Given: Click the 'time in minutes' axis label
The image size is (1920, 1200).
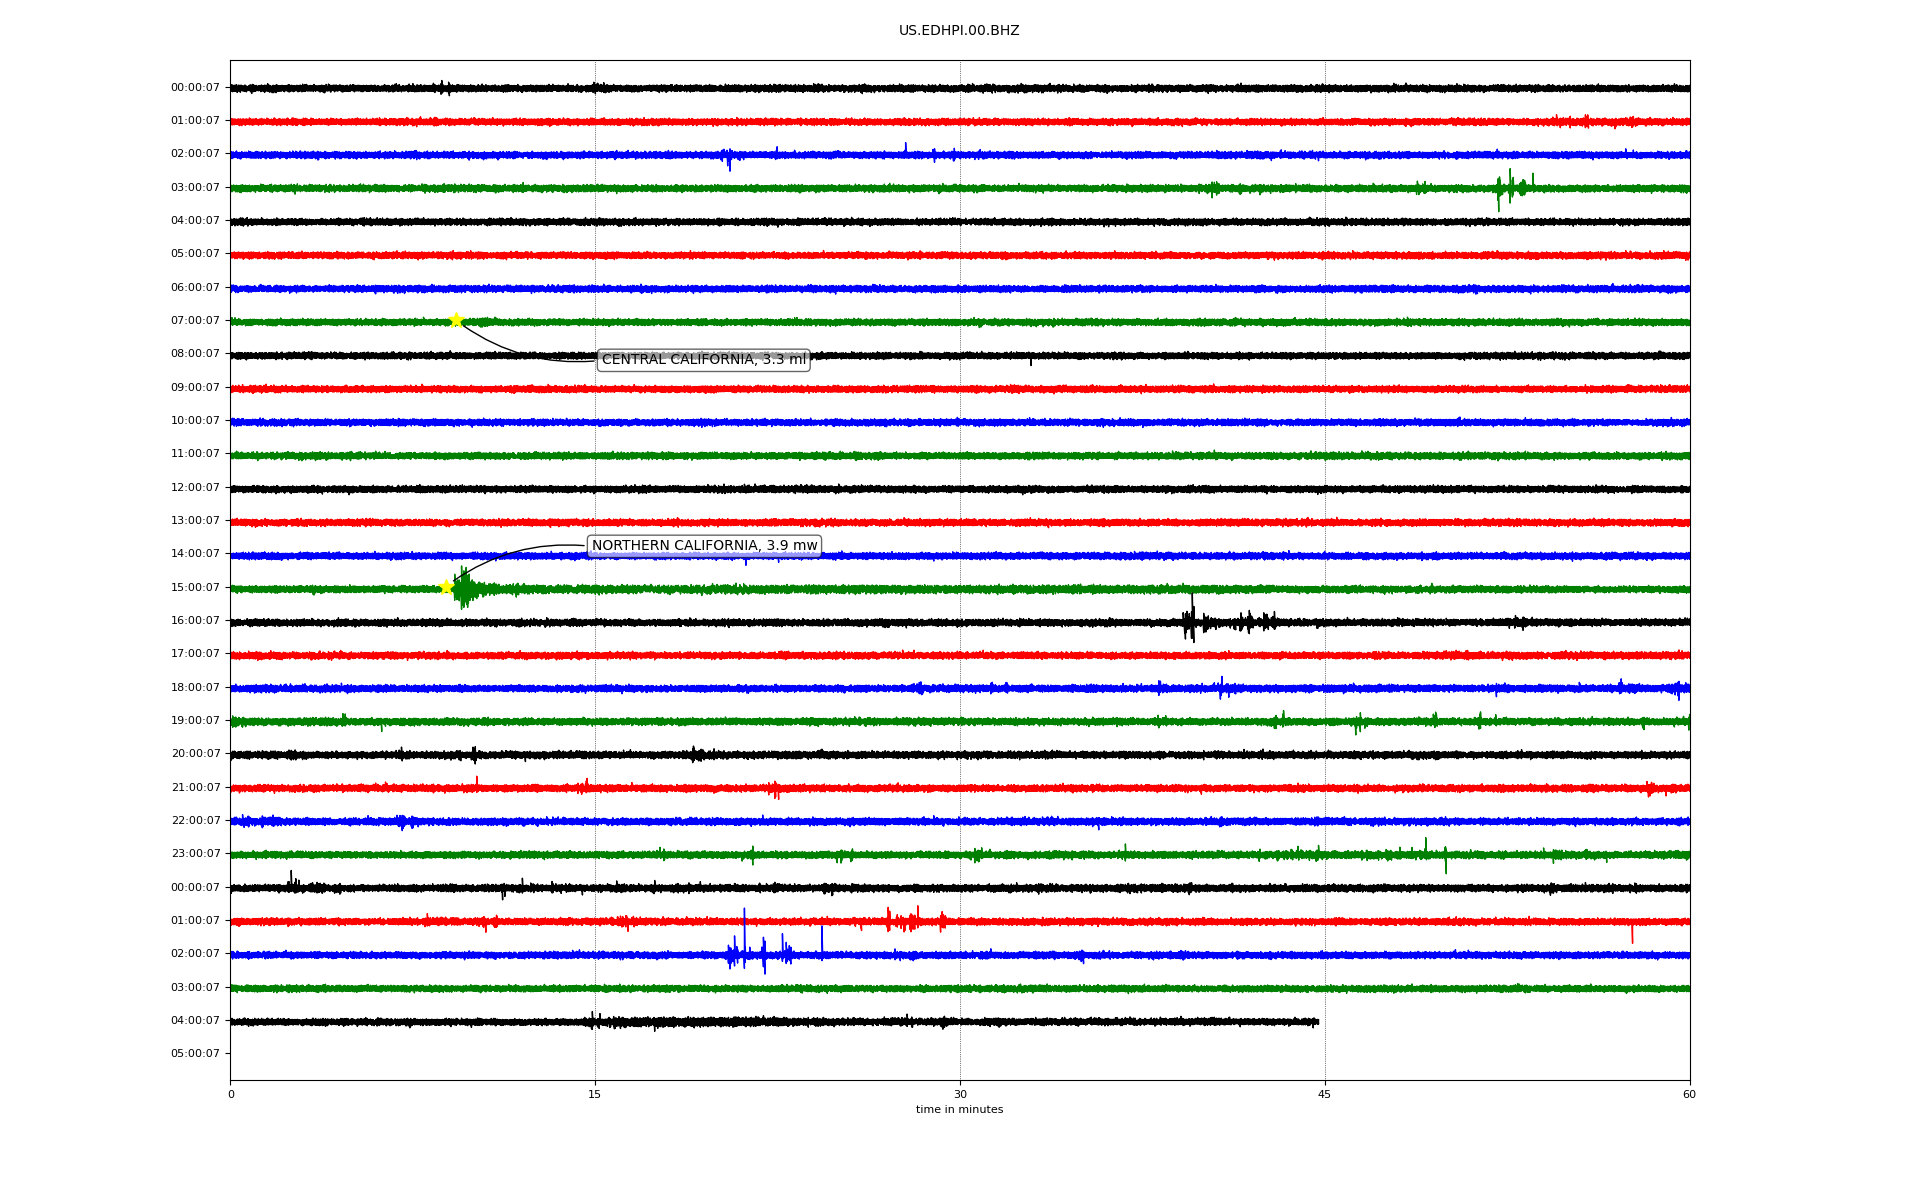Looking at the screenshot, I should click(x=959, y=1110).
